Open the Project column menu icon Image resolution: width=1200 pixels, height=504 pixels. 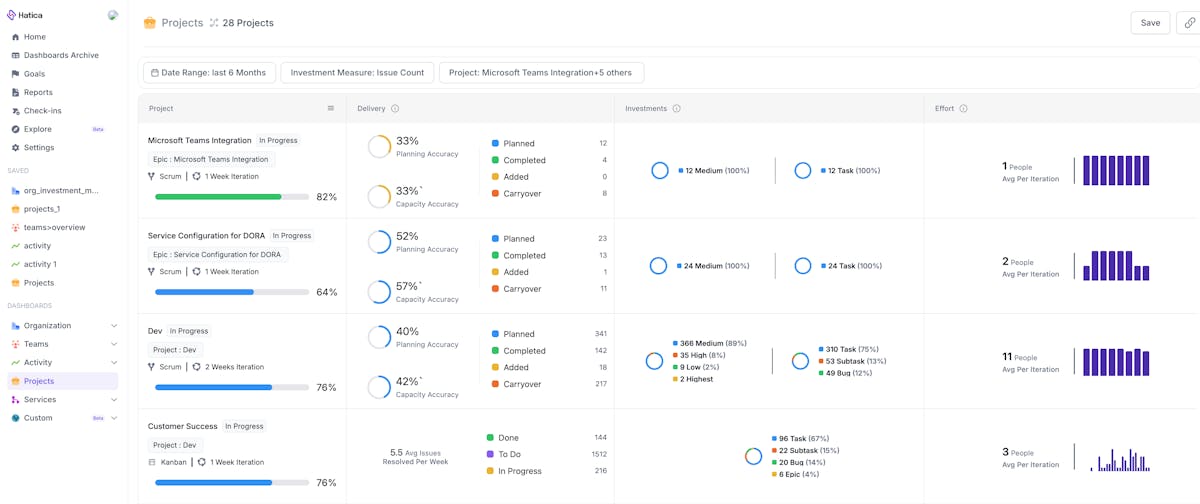point(331,108)
